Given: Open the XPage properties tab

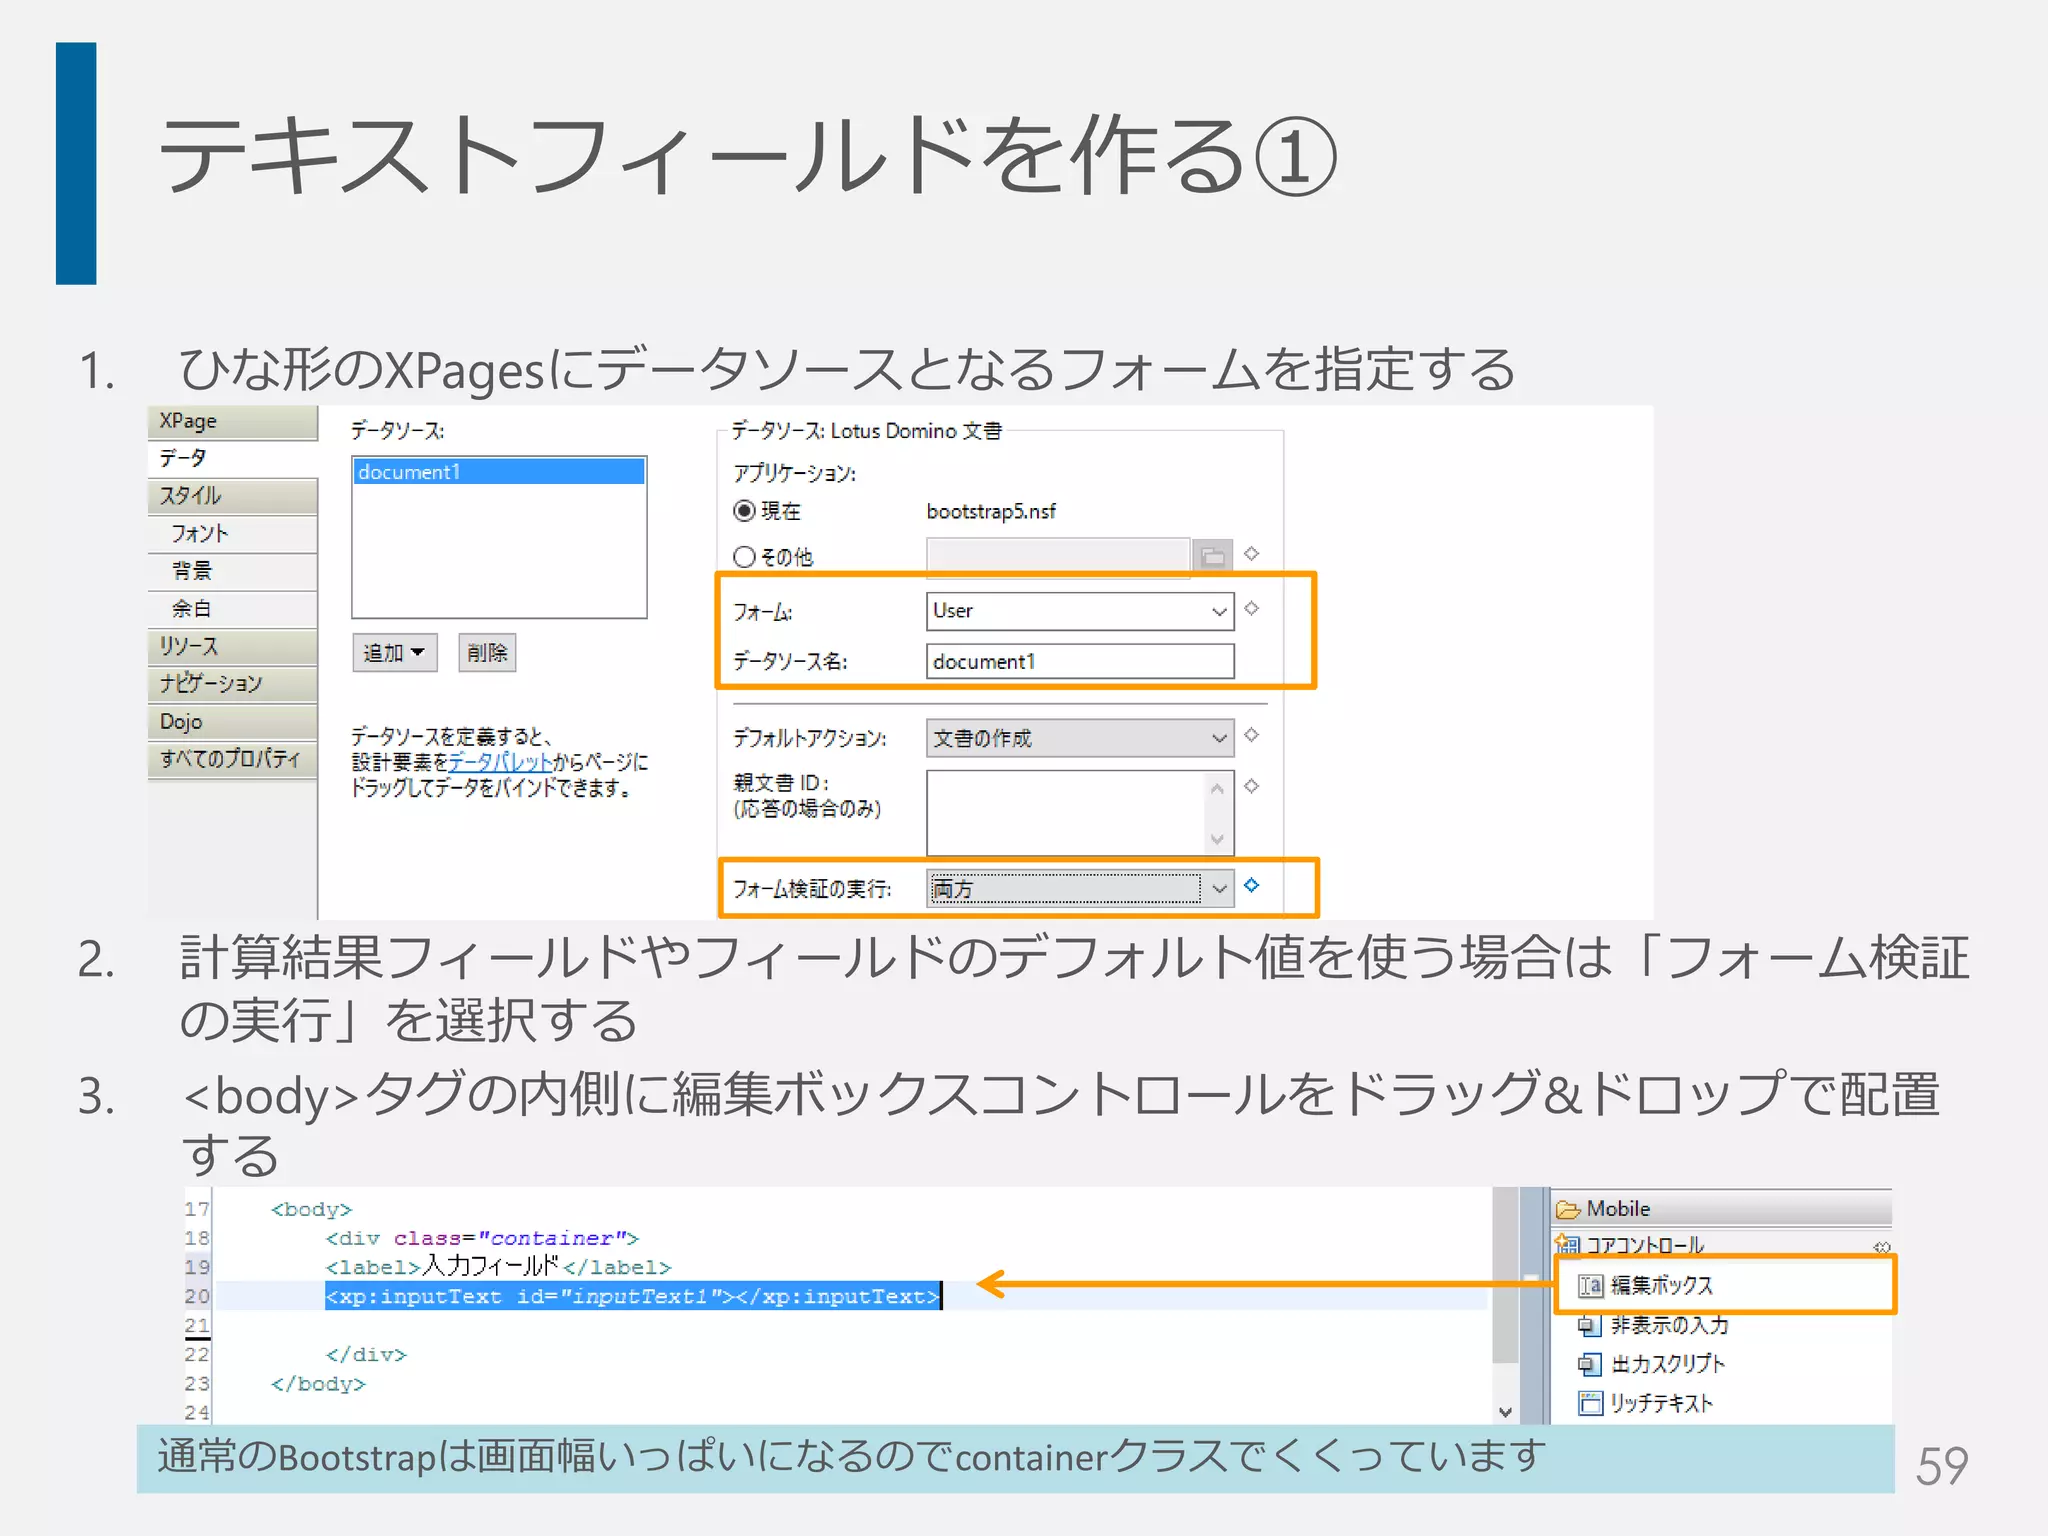Looking at the screenshot, I should (232, 421).
